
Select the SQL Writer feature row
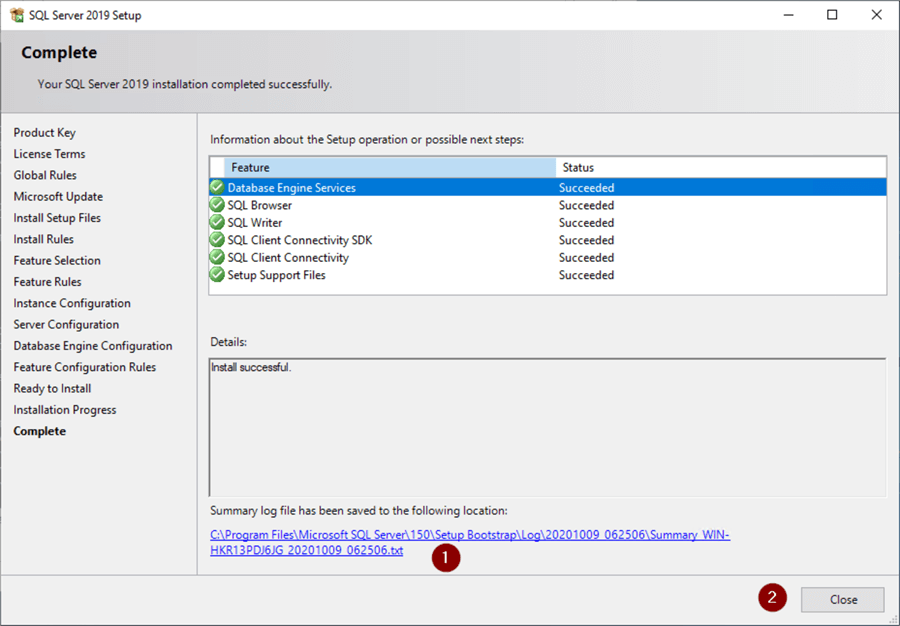(548, 222)
